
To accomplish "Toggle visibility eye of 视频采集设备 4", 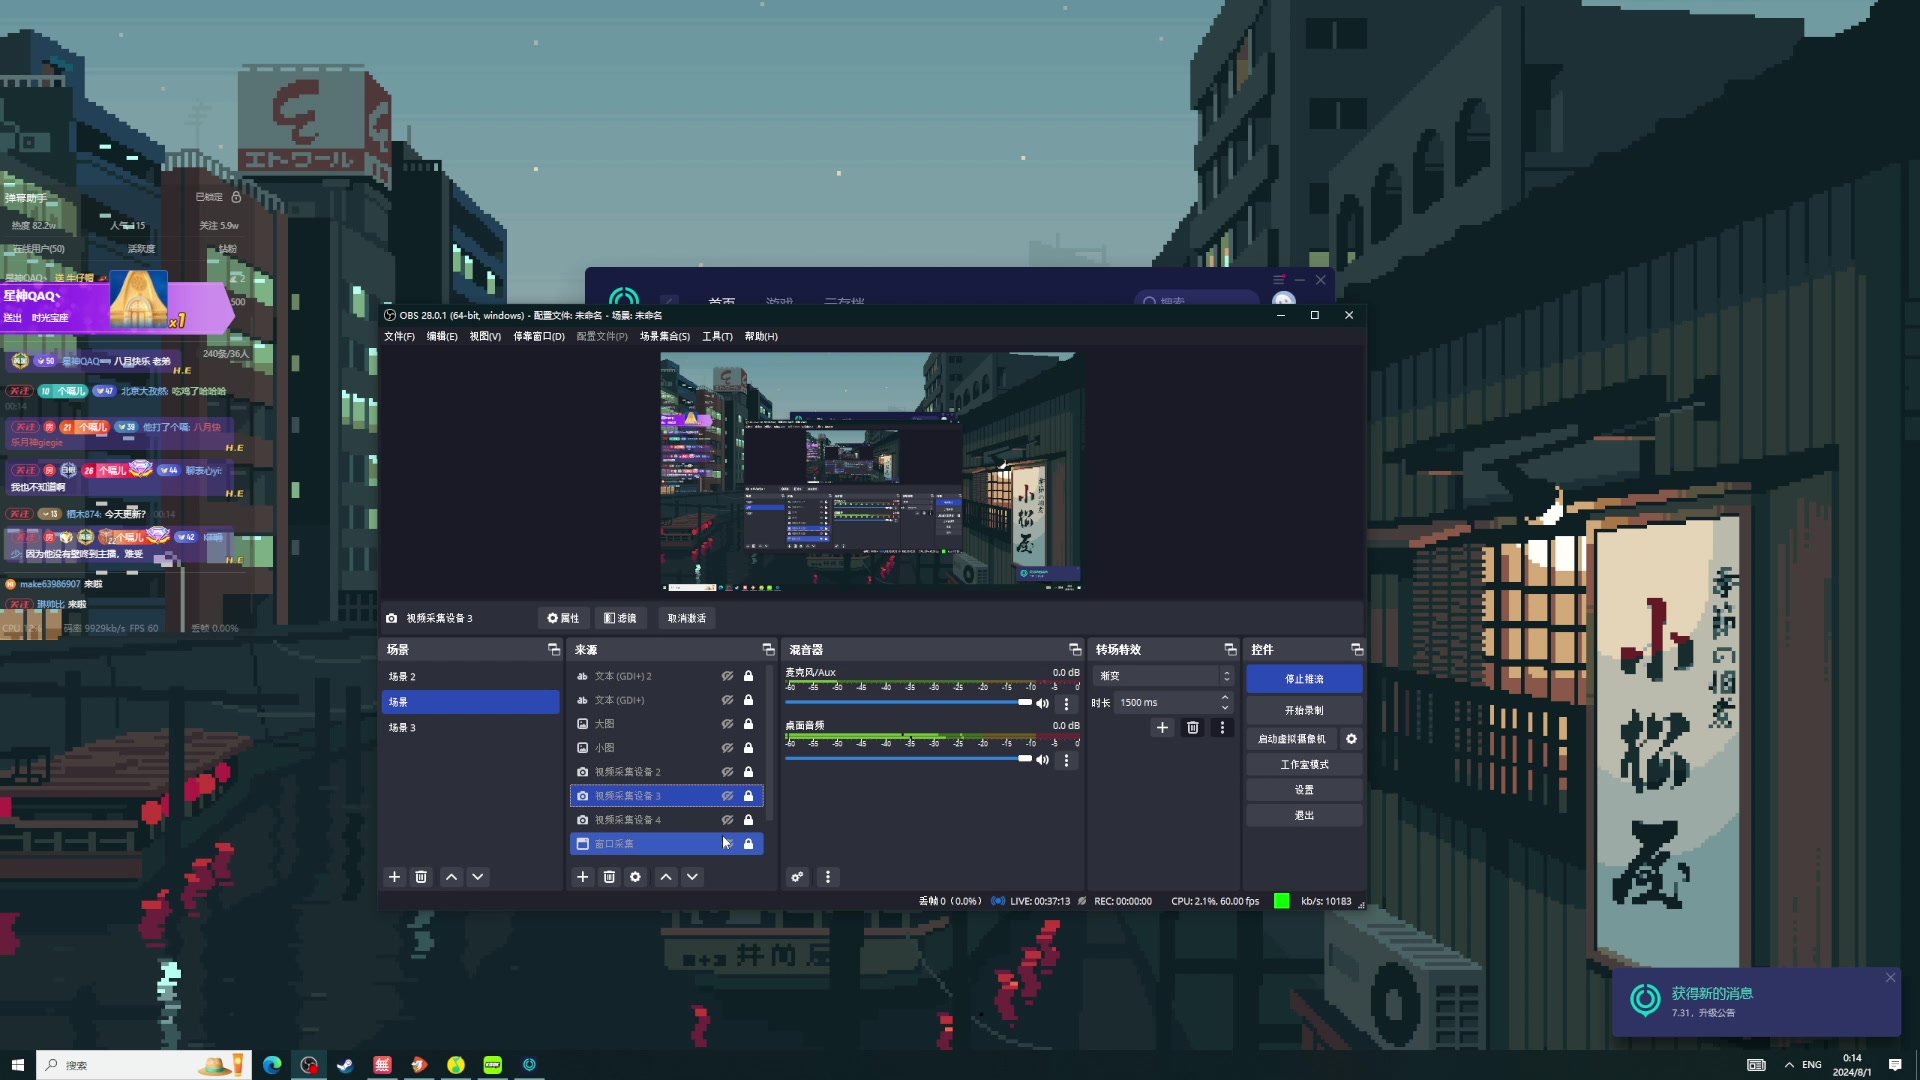I will (728, 820).
